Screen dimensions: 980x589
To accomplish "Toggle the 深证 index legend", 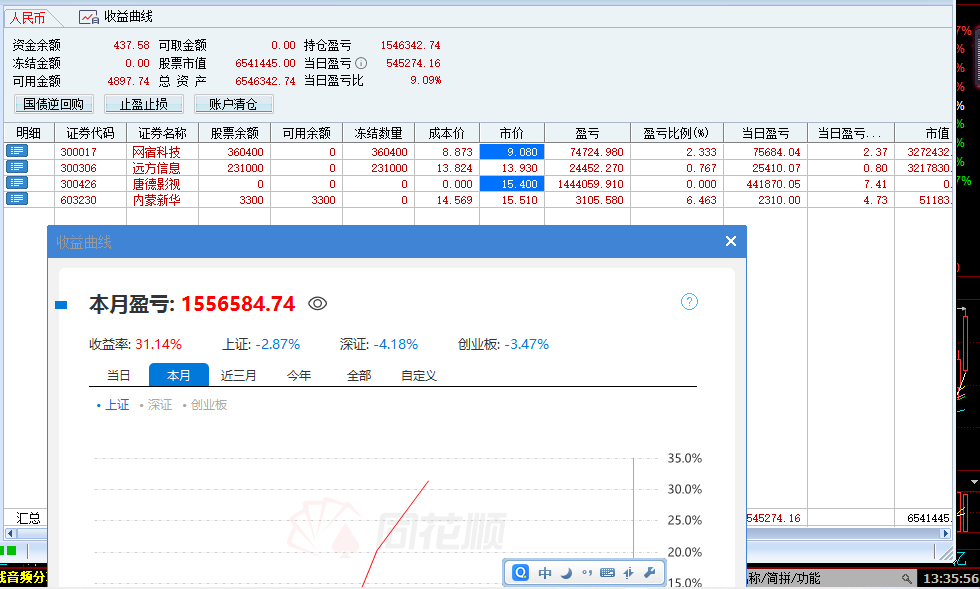I will click(x=159, y=405).
